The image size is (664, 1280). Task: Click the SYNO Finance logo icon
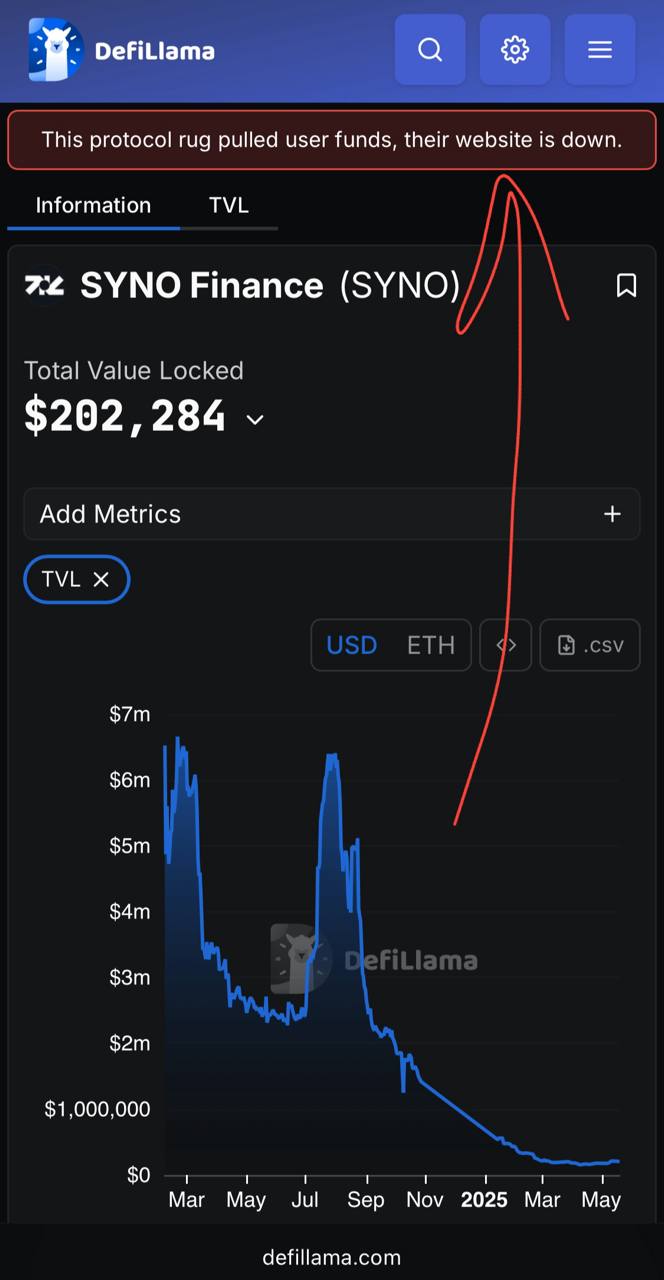point(45,286)
